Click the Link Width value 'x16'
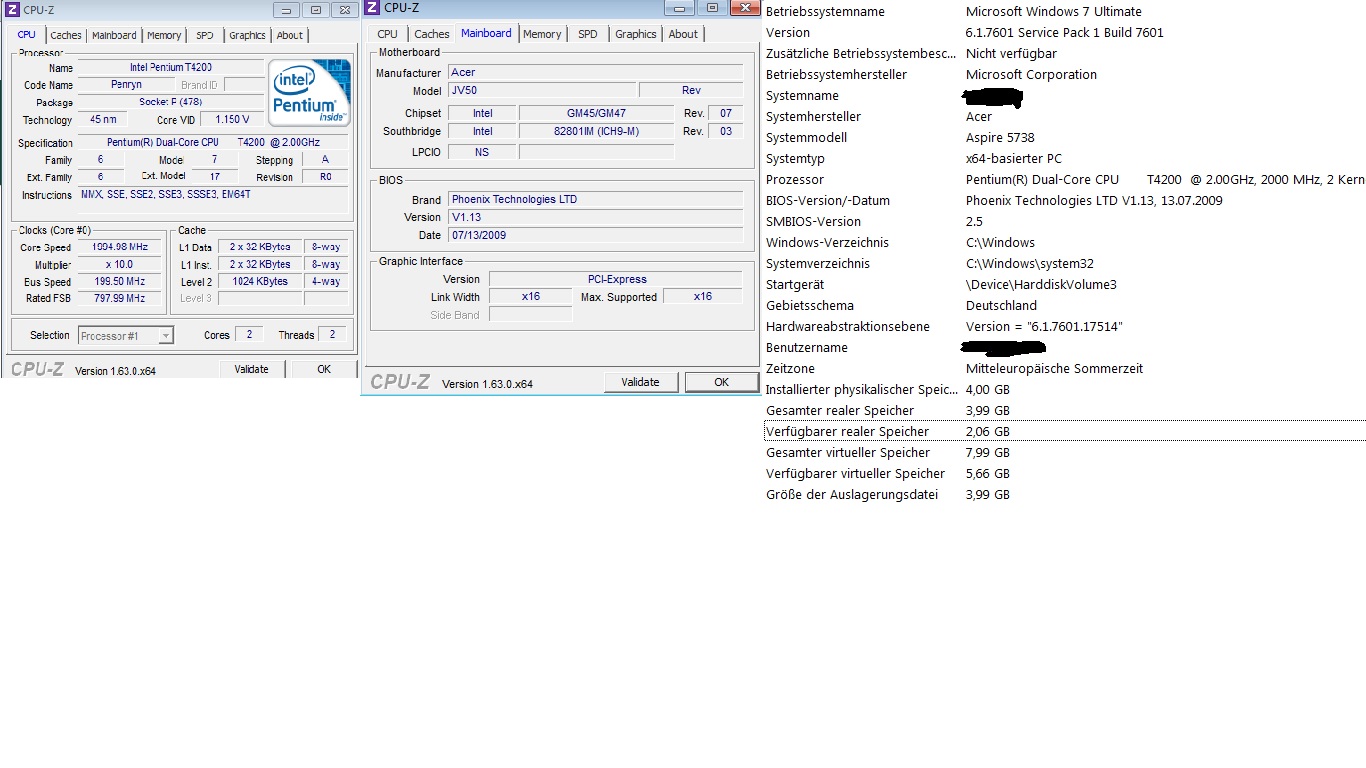This screenshot has height=768, width=1366. 531,297
